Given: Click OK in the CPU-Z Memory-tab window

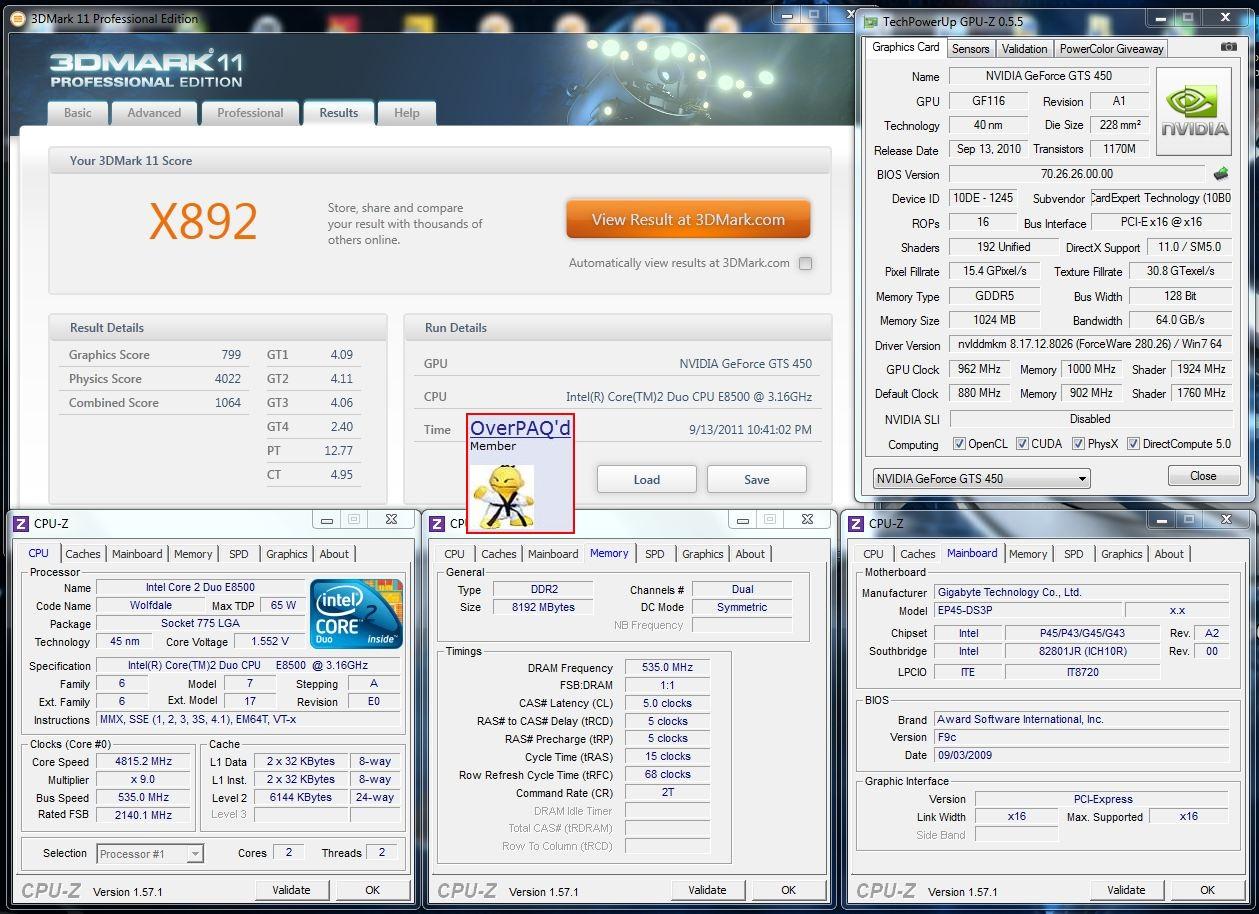Looking at the screenshot, I should pos(788,890).
